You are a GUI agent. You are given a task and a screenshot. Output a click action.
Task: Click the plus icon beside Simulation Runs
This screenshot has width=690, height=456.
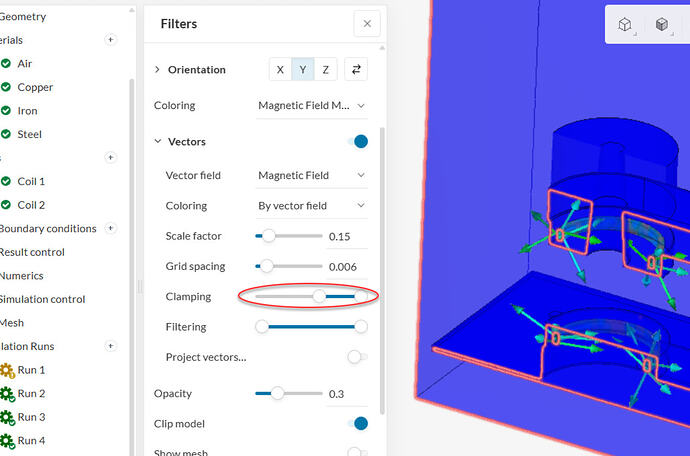point(110,346)
